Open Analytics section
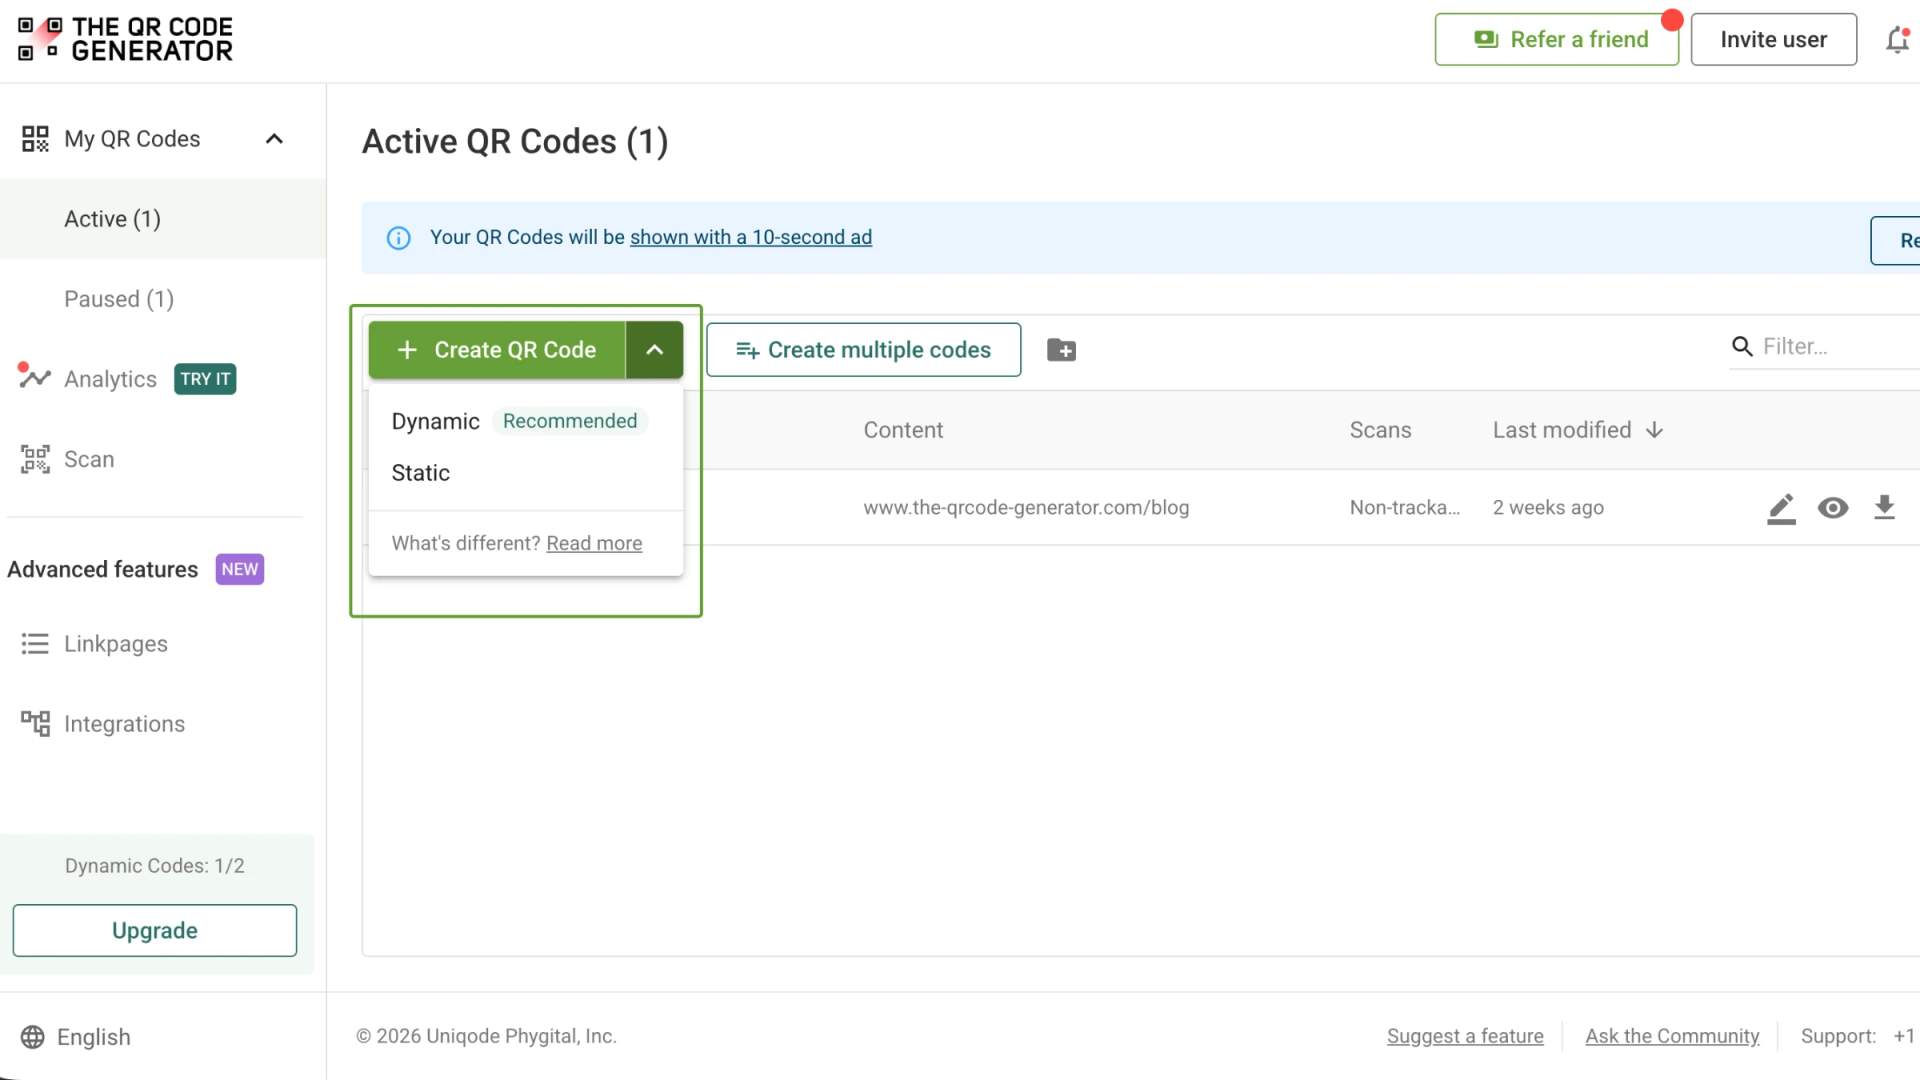The width and height of the screenshot is (1920, 1080). (x=110, y=379)
